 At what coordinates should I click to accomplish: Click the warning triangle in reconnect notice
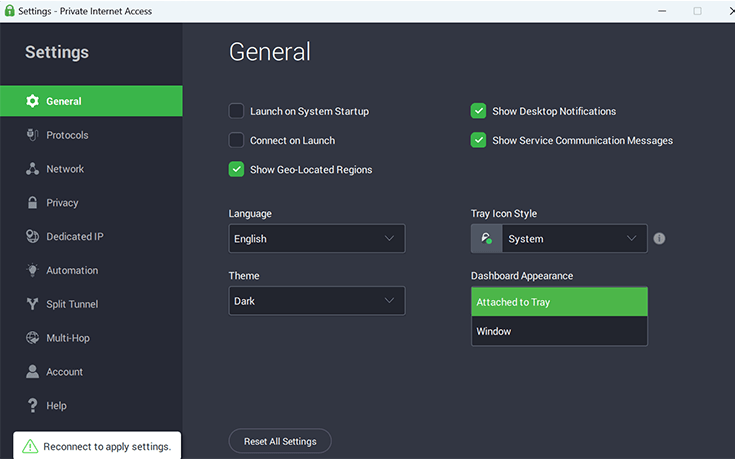[30, 446]
